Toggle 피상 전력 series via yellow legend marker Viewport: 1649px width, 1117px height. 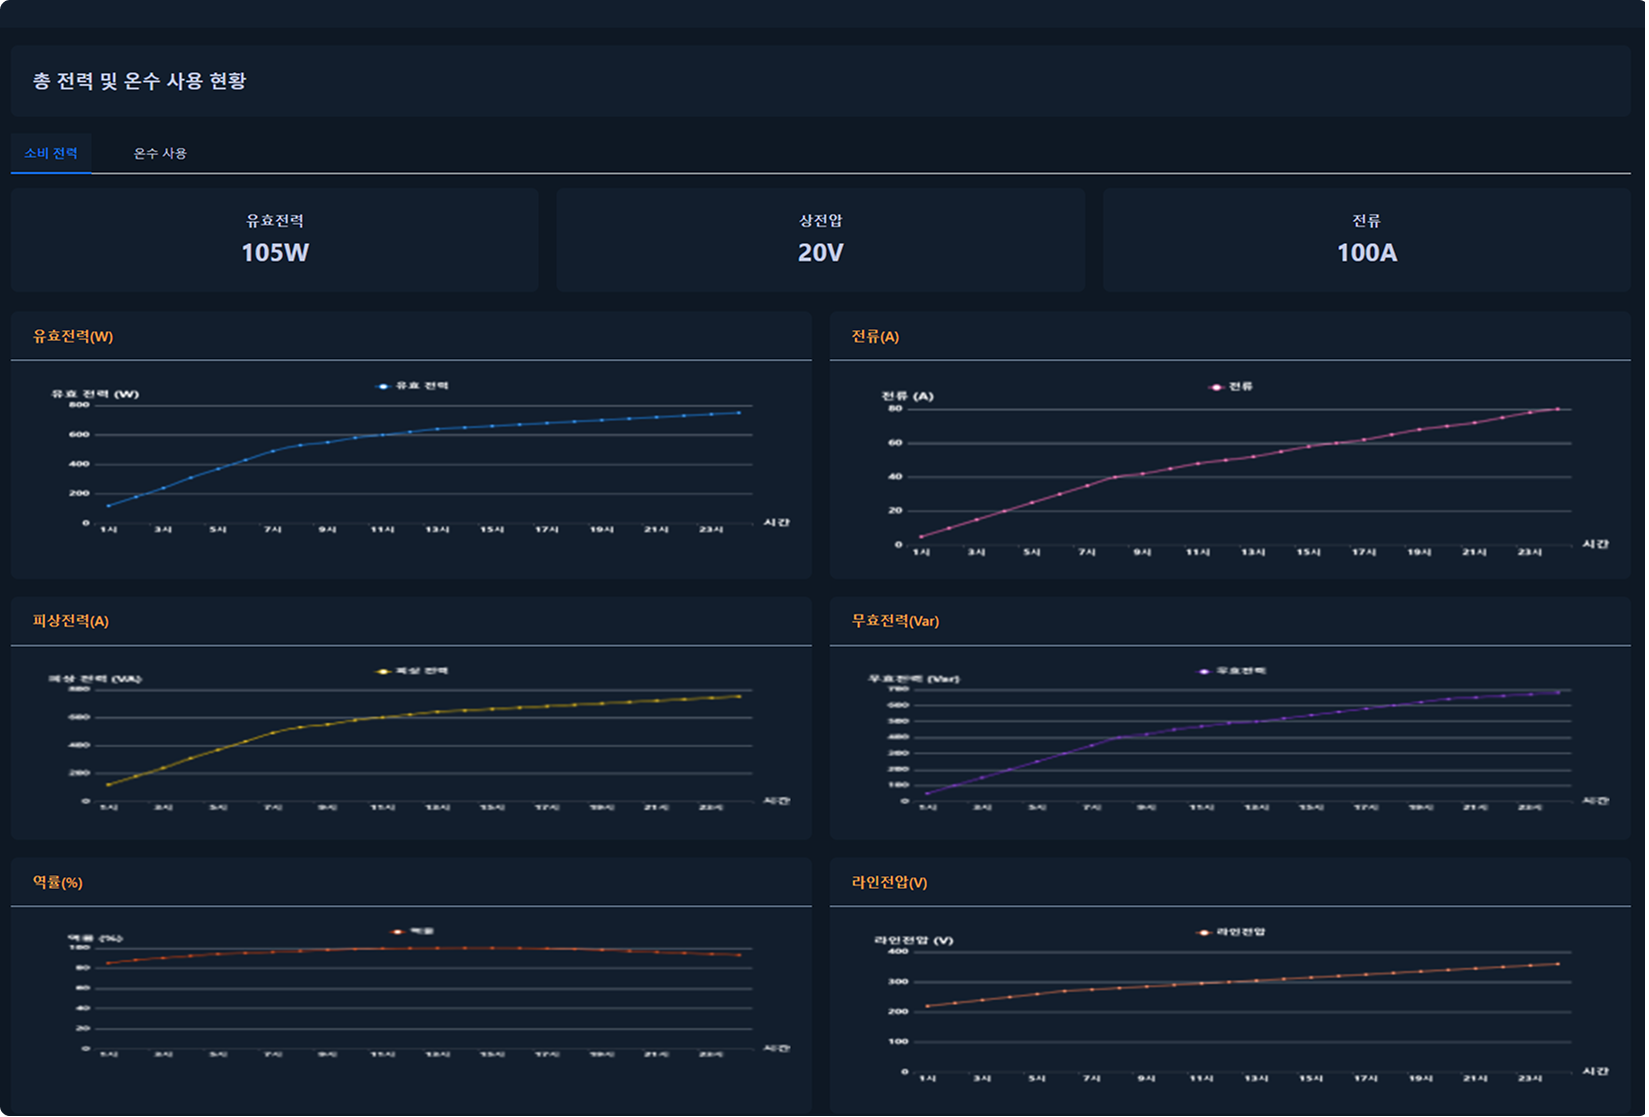[383, 671]
